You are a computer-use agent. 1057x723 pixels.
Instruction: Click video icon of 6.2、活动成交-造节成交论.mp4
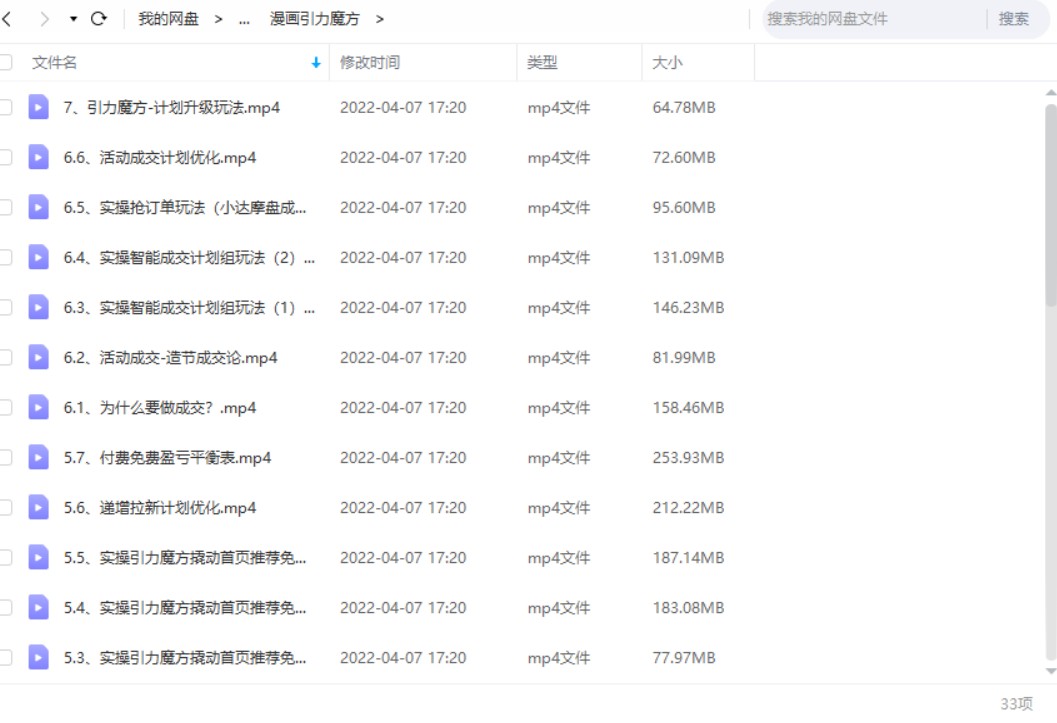(x=38, y=357)
